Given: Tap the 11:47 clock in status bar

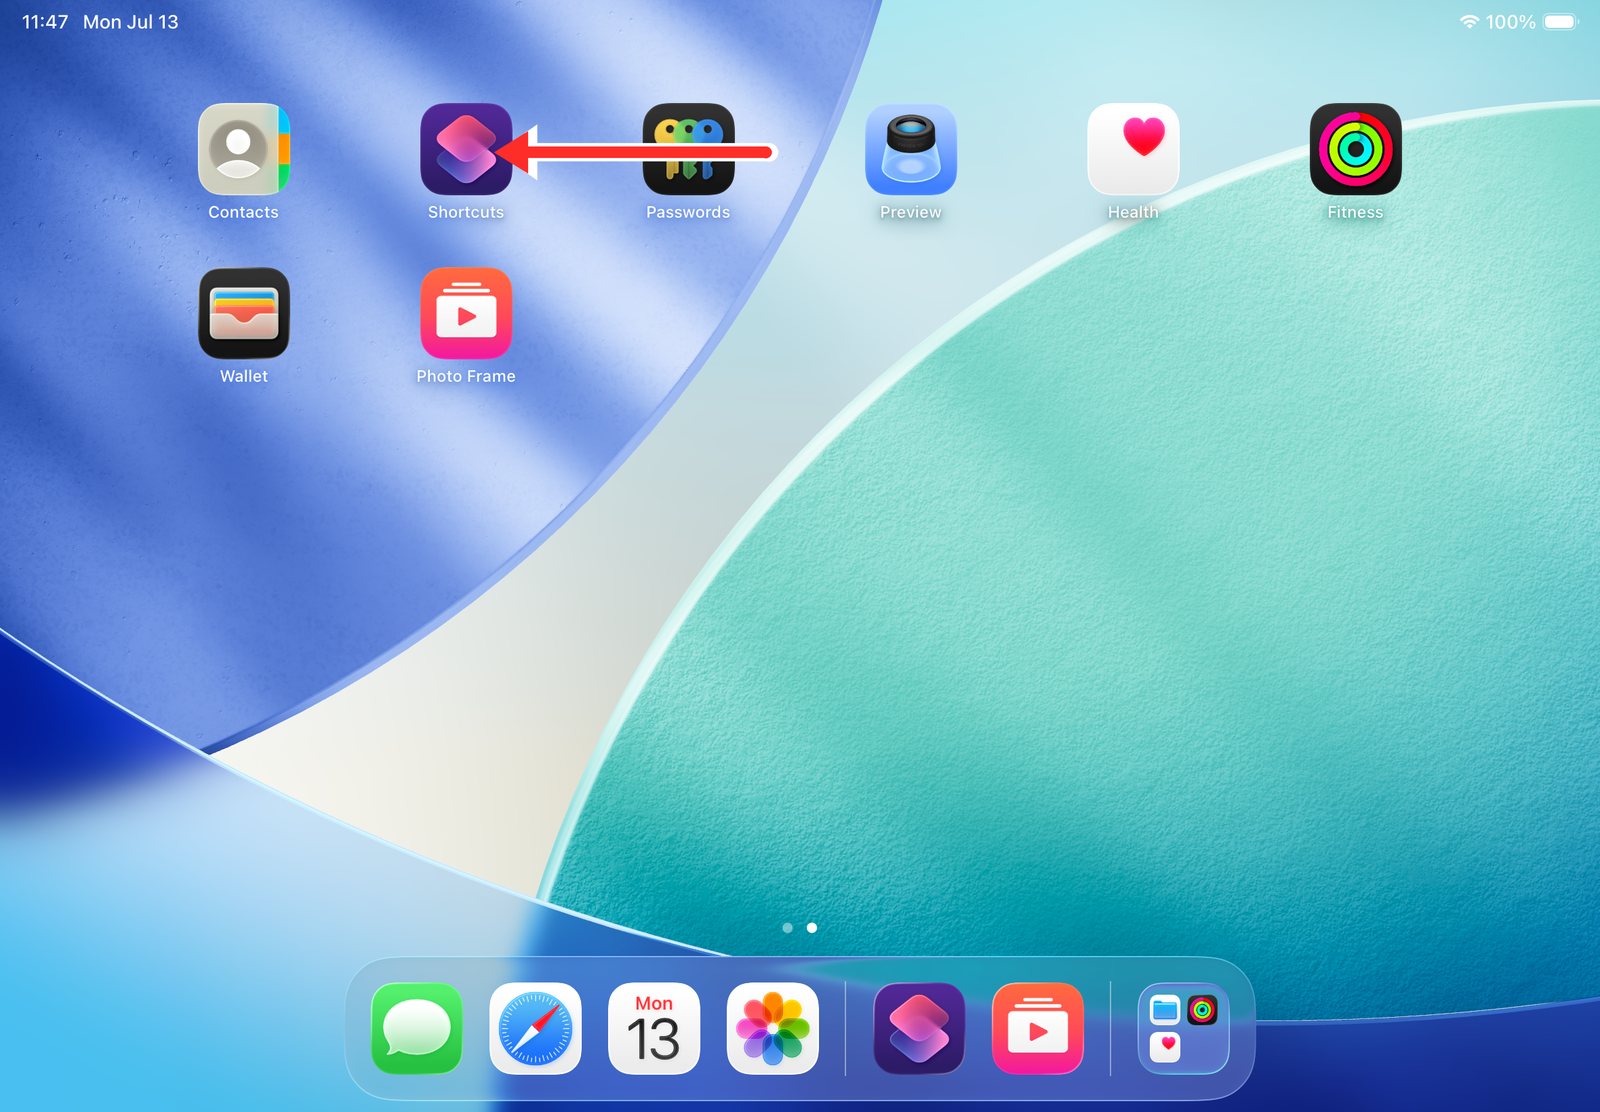Looking at the screenshot, I should pos(45,22).
